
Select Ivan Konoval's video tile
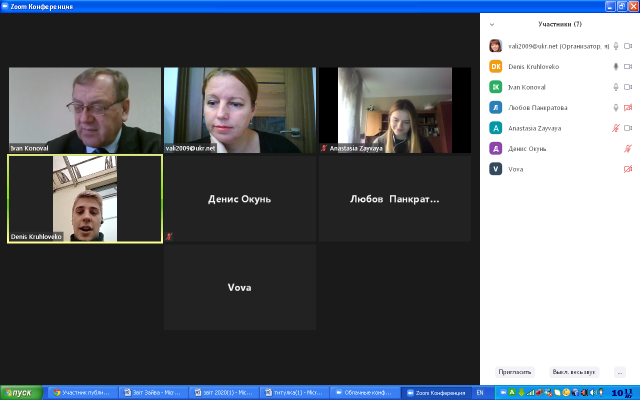click(x=85, y=110)
